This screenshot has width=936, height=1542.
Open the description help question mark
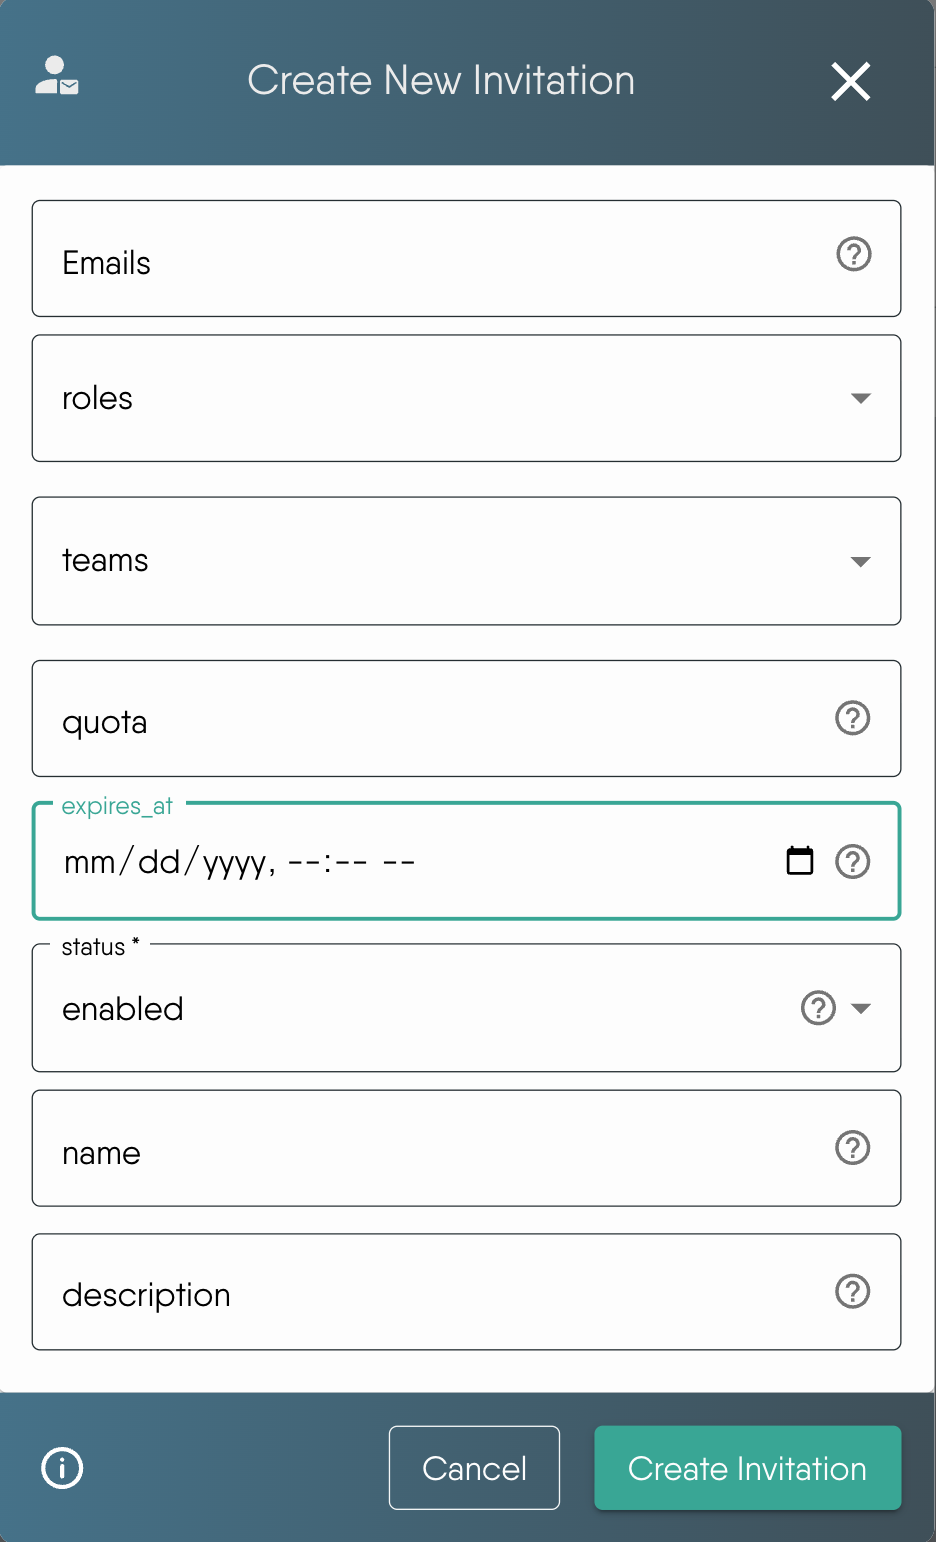pos(852,1291)
